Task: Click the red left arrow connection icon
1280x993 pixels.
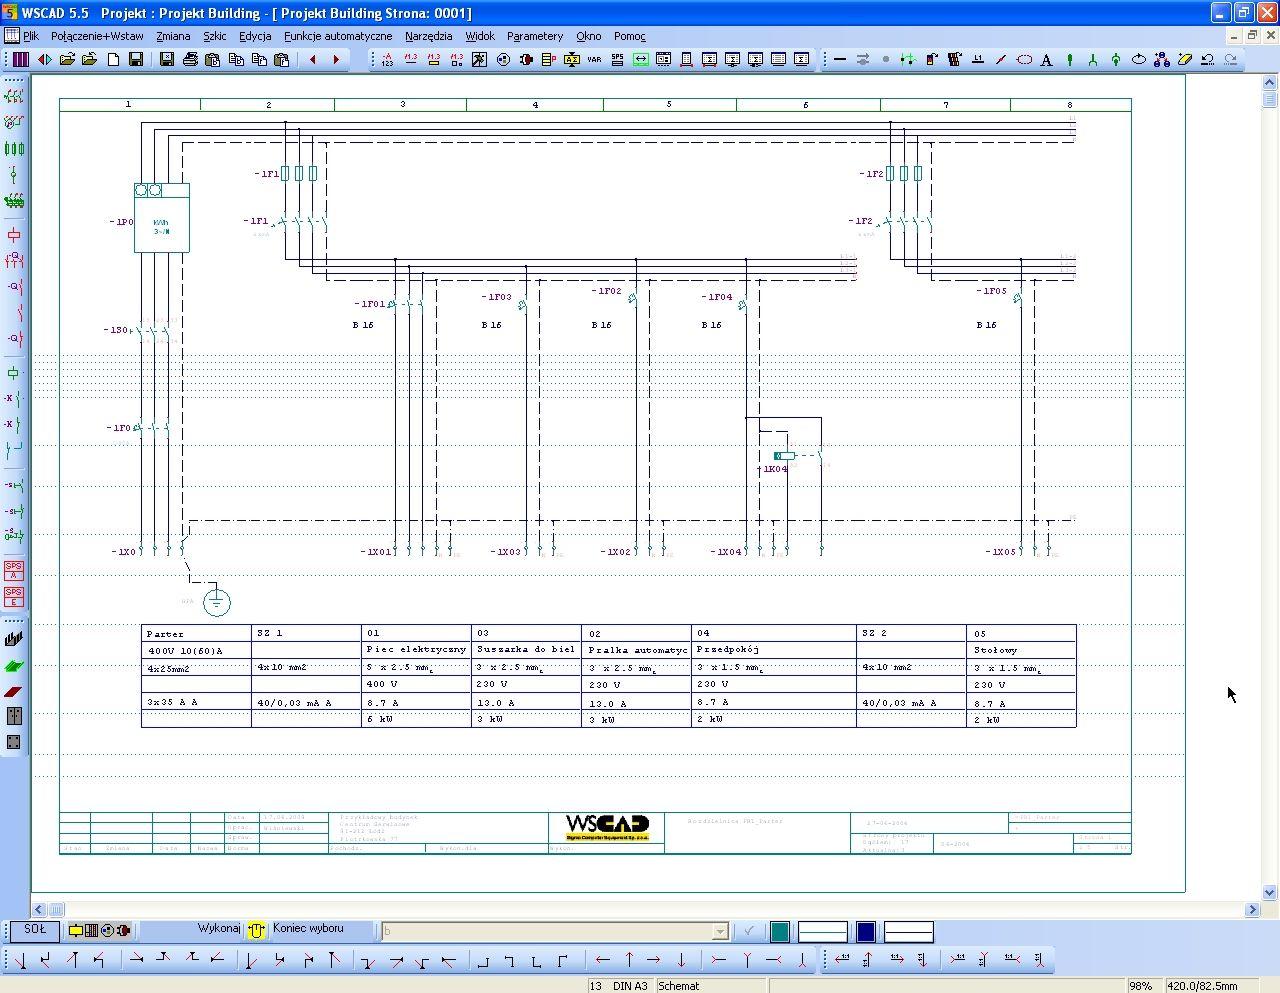Action: [602, 960]
